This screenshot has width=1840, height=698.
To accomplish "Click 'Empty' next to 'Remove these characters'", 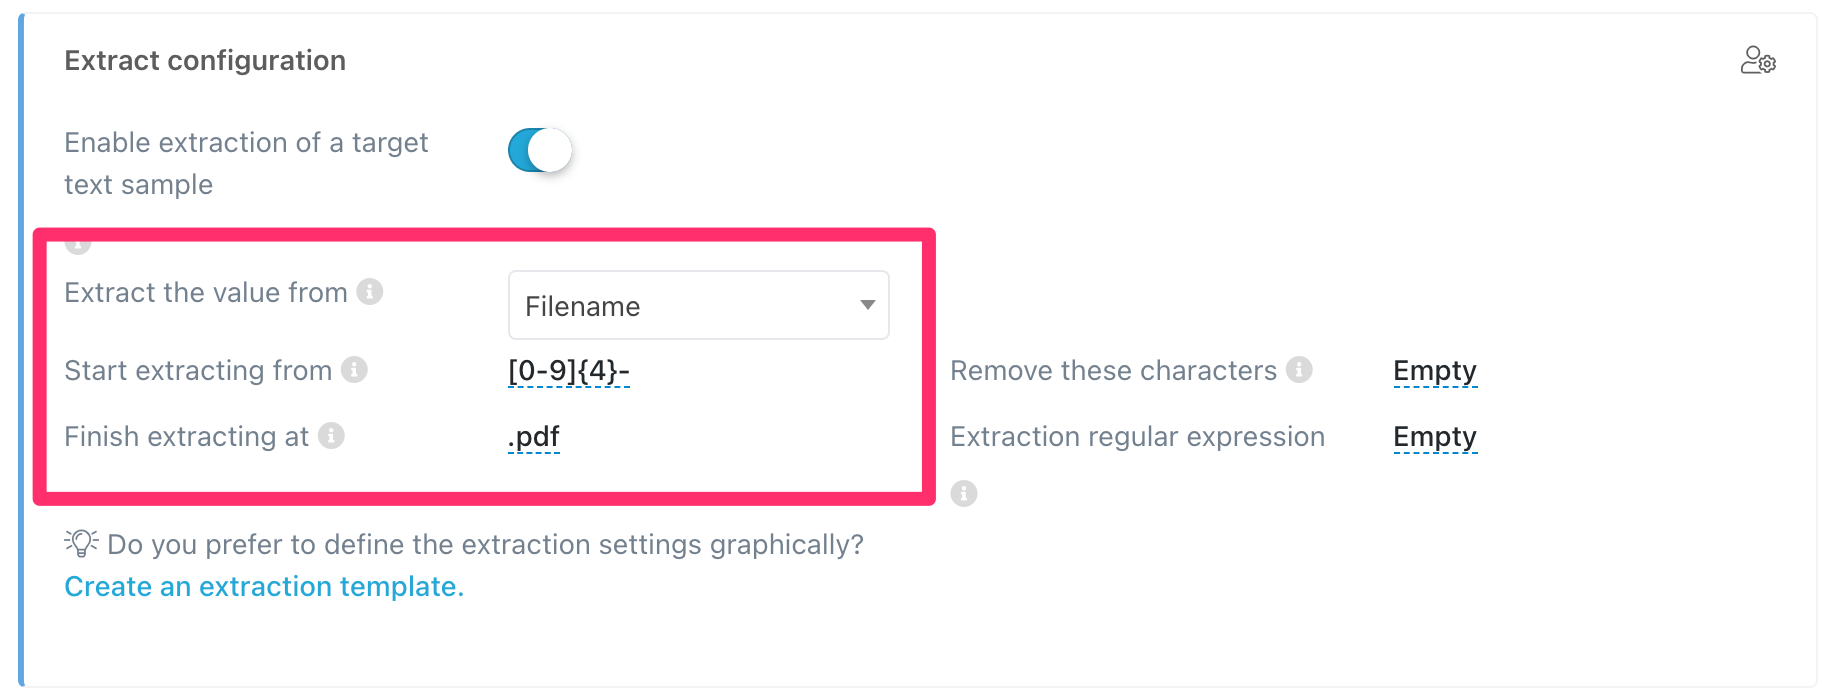I will coord(1435,370).
